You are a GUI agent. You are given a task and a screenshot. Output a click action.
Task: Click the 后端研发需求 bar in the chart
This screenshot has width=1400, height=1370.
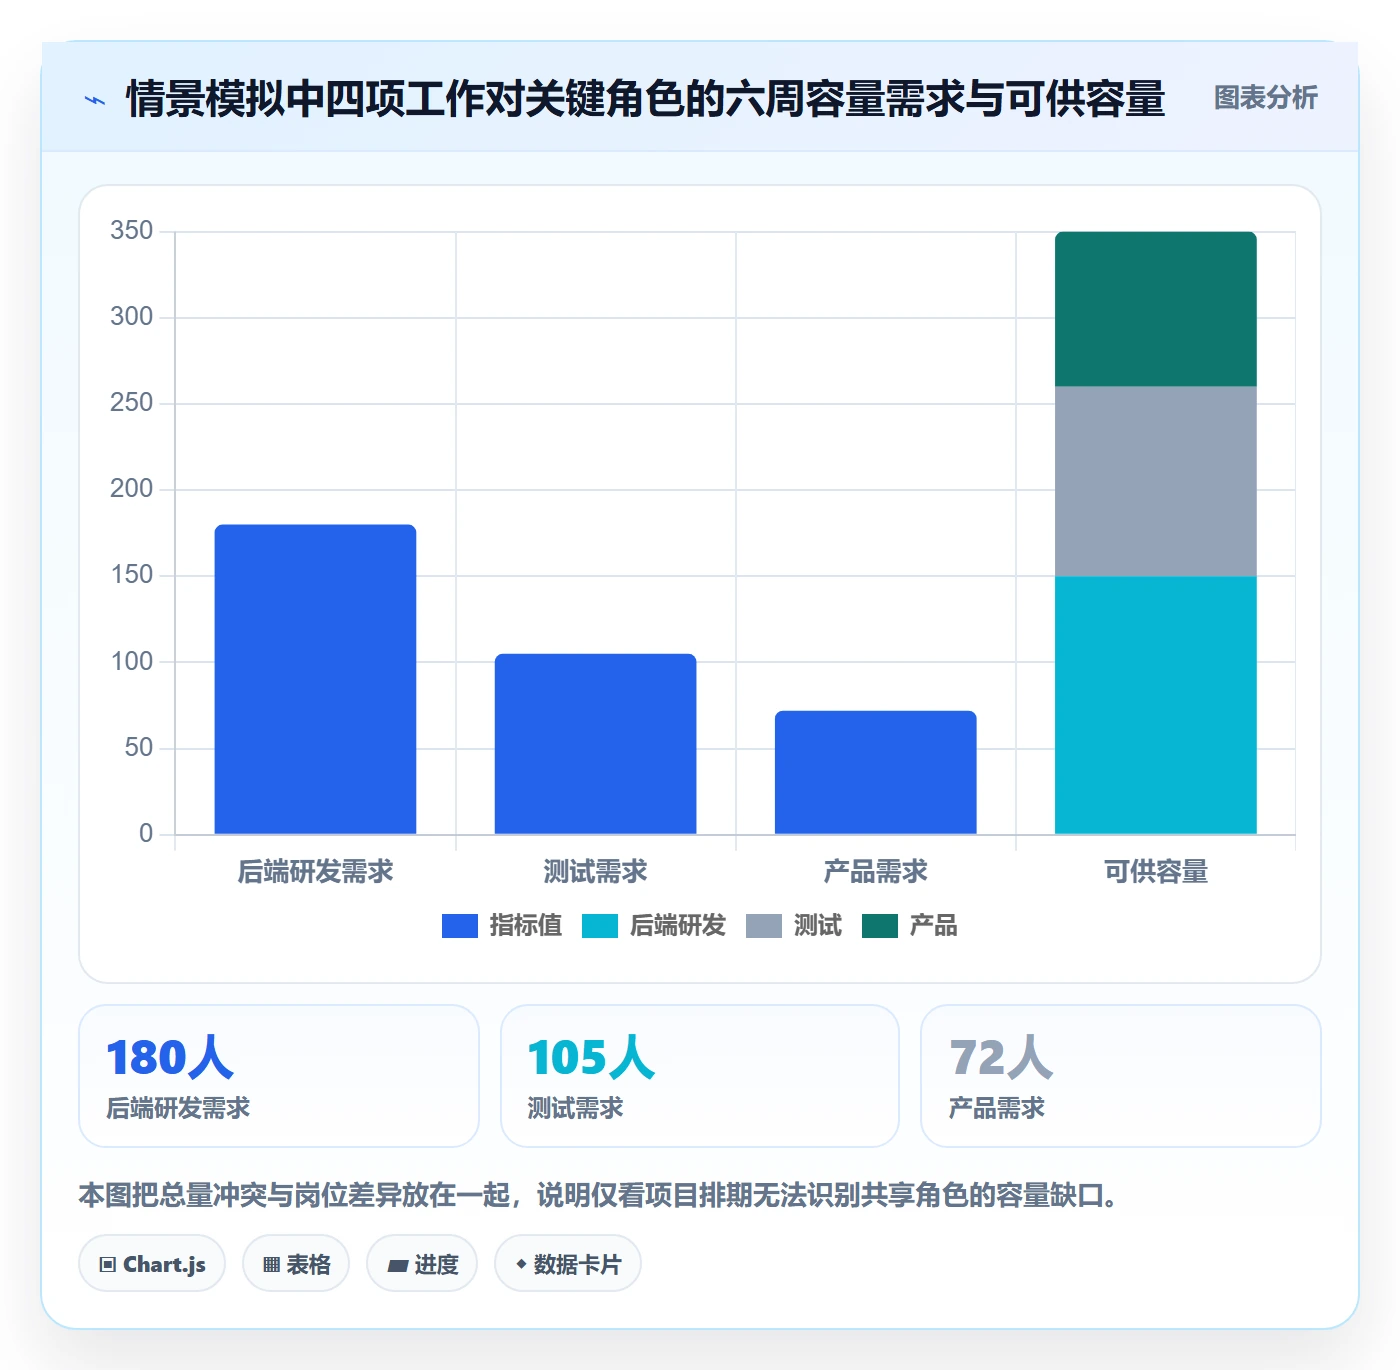coord(315,679)
